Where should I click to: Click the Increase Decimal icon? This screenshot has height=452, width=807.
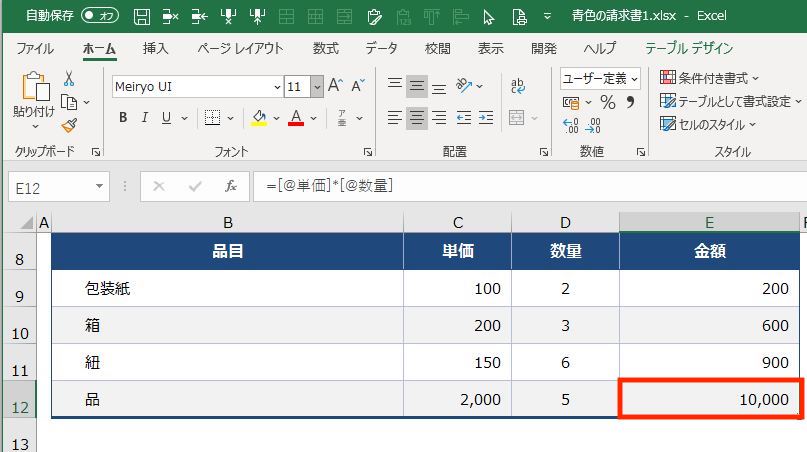pyautogui.click(x=571, y=126)
